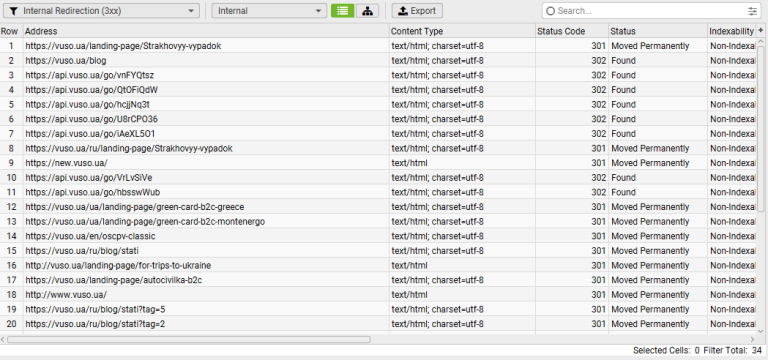
Task: Select for-trips-to-ukraine address cell
Action: point(206,265)
